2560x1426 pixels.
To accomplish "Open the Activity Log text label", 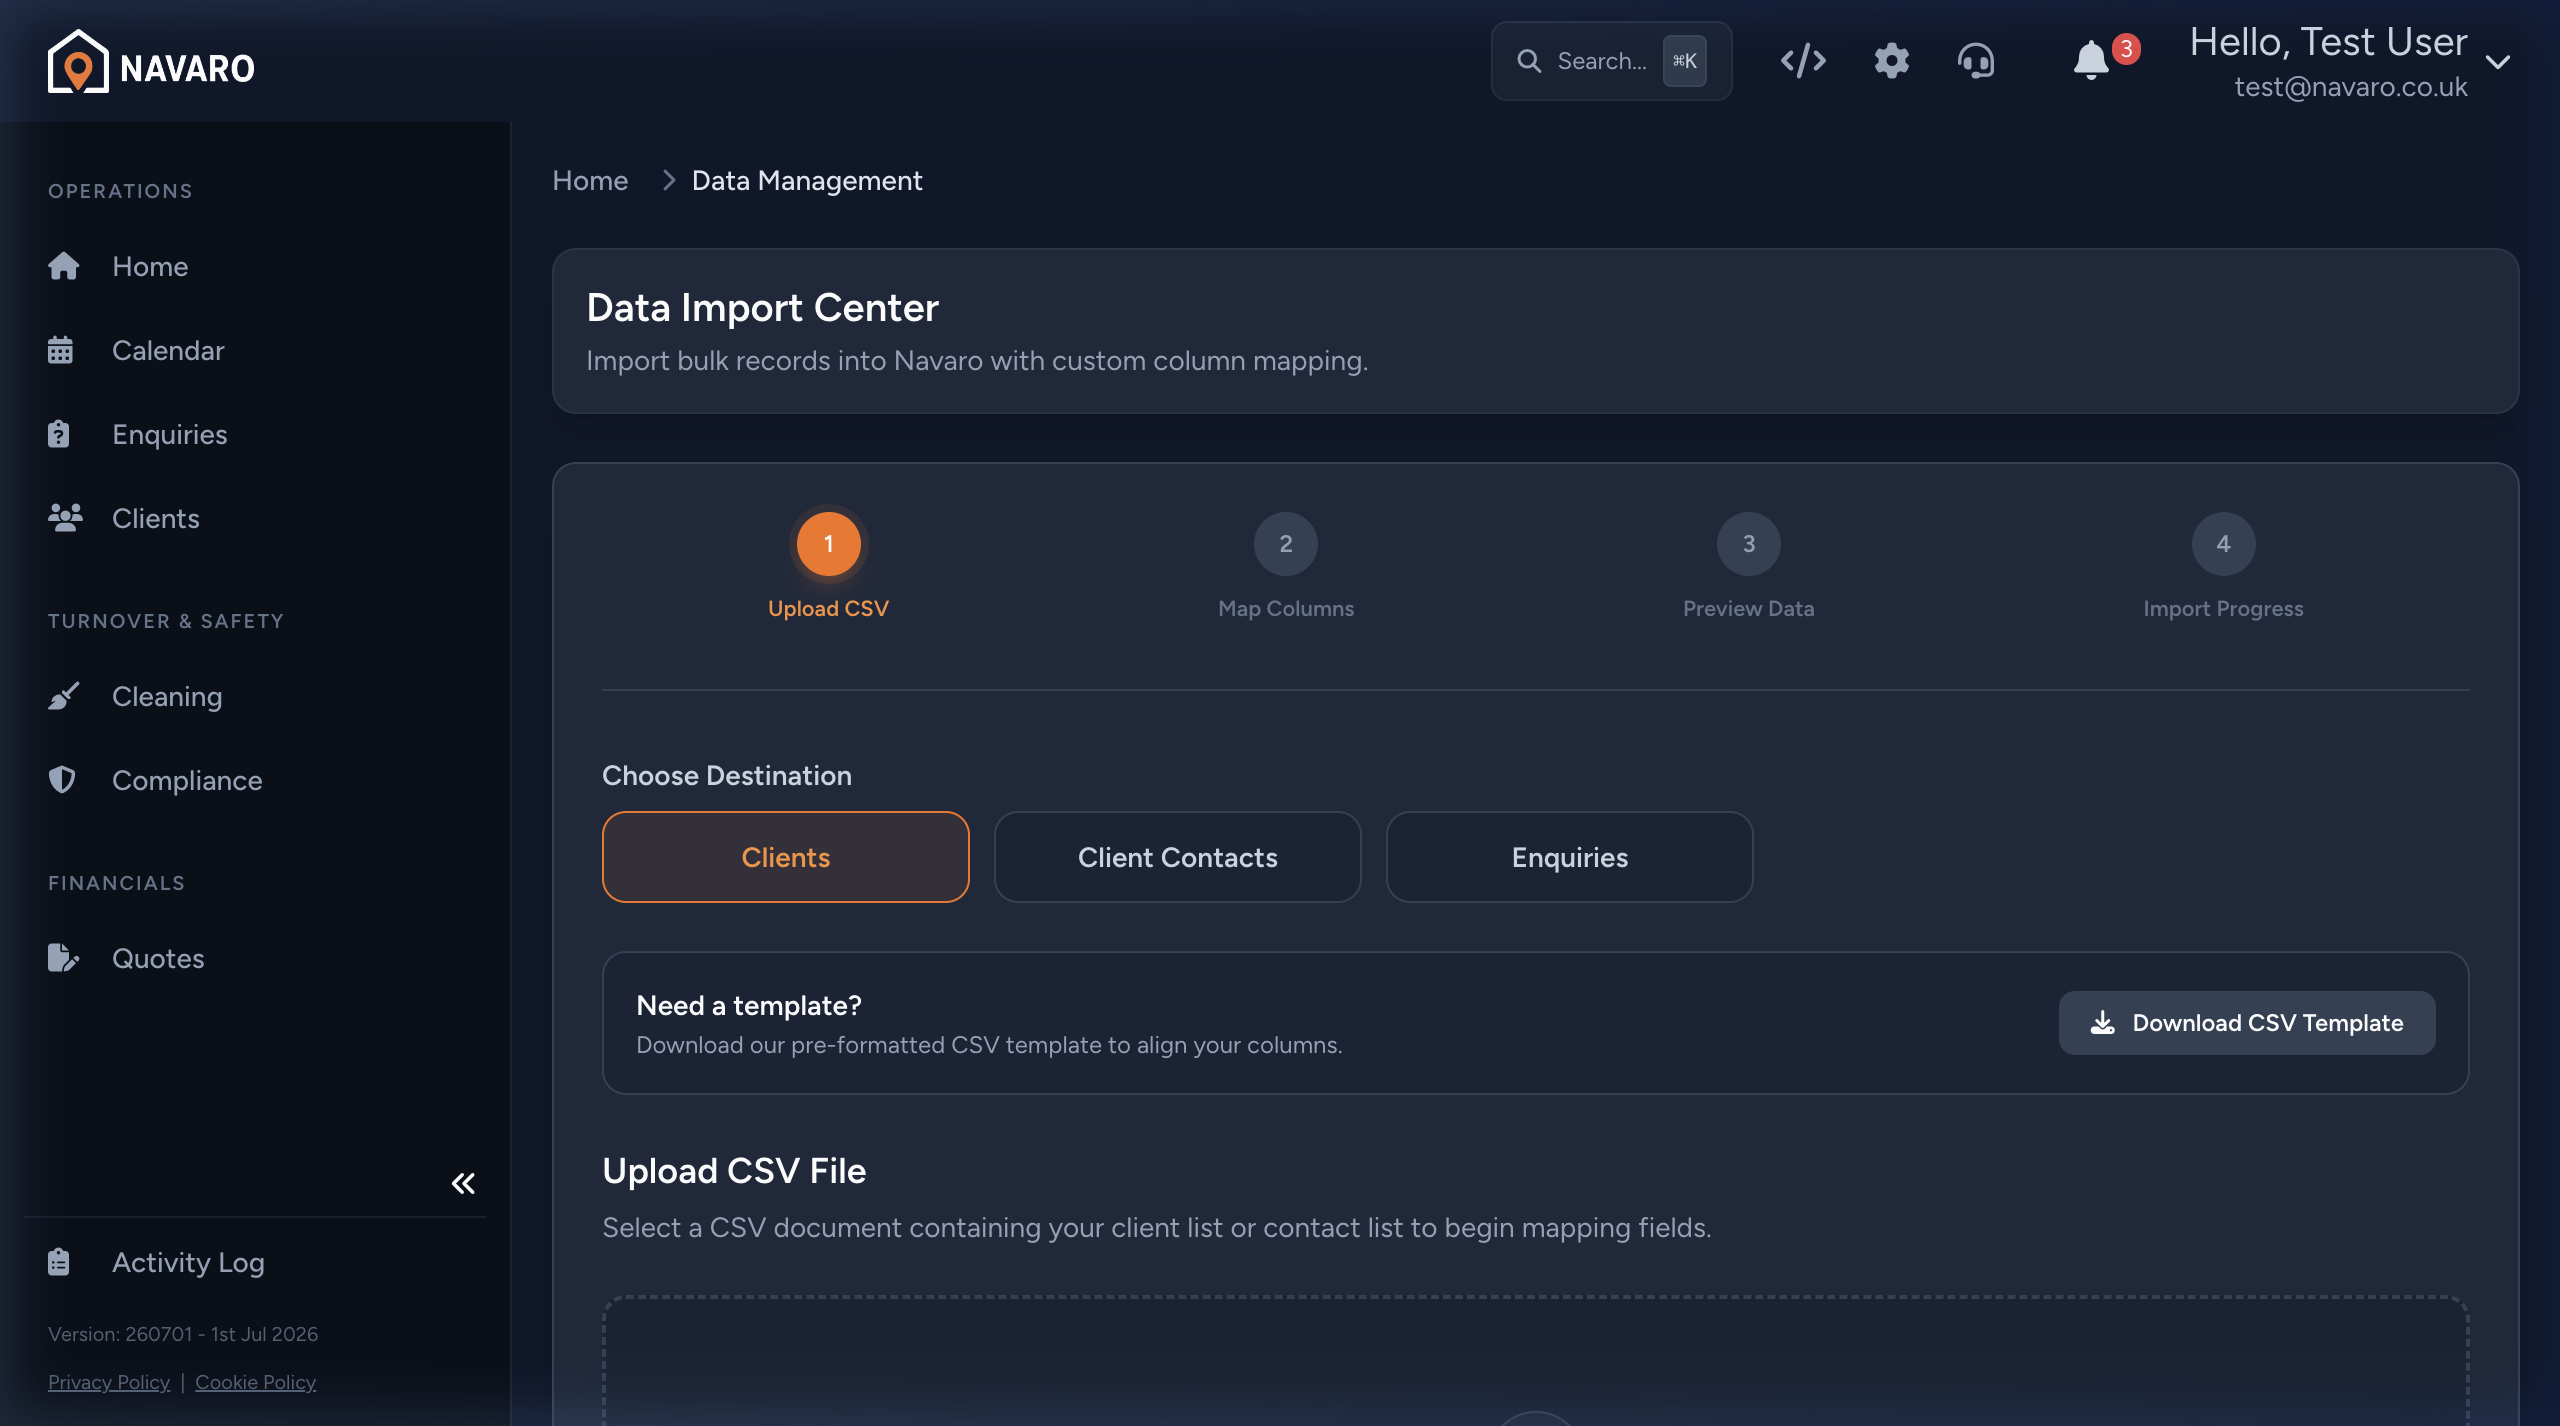I will (188, 1262).
